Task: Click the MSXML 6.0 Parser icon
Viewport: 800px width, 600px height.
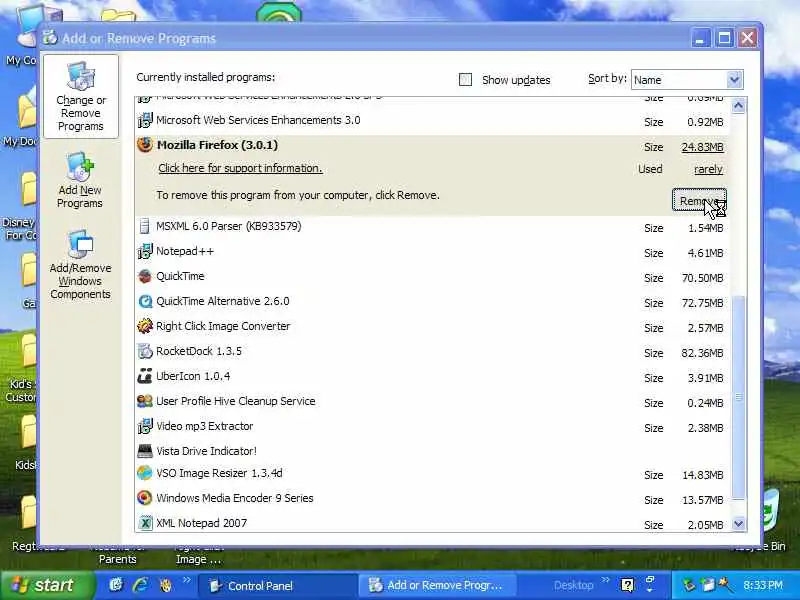Action: pos(145,226)
